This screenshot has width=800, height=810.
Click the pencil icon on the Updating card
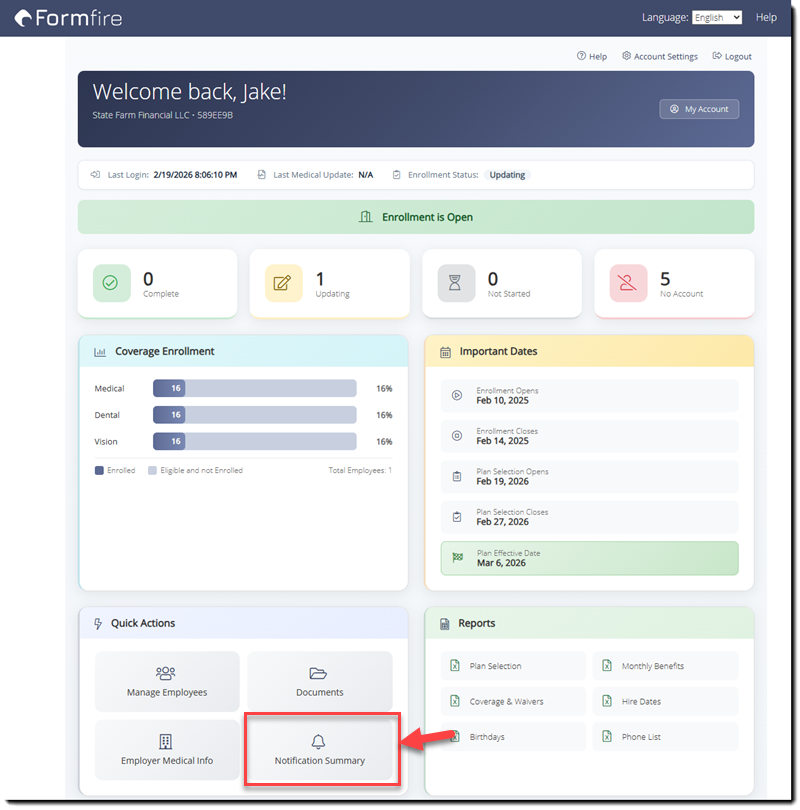tap(283, 283)
